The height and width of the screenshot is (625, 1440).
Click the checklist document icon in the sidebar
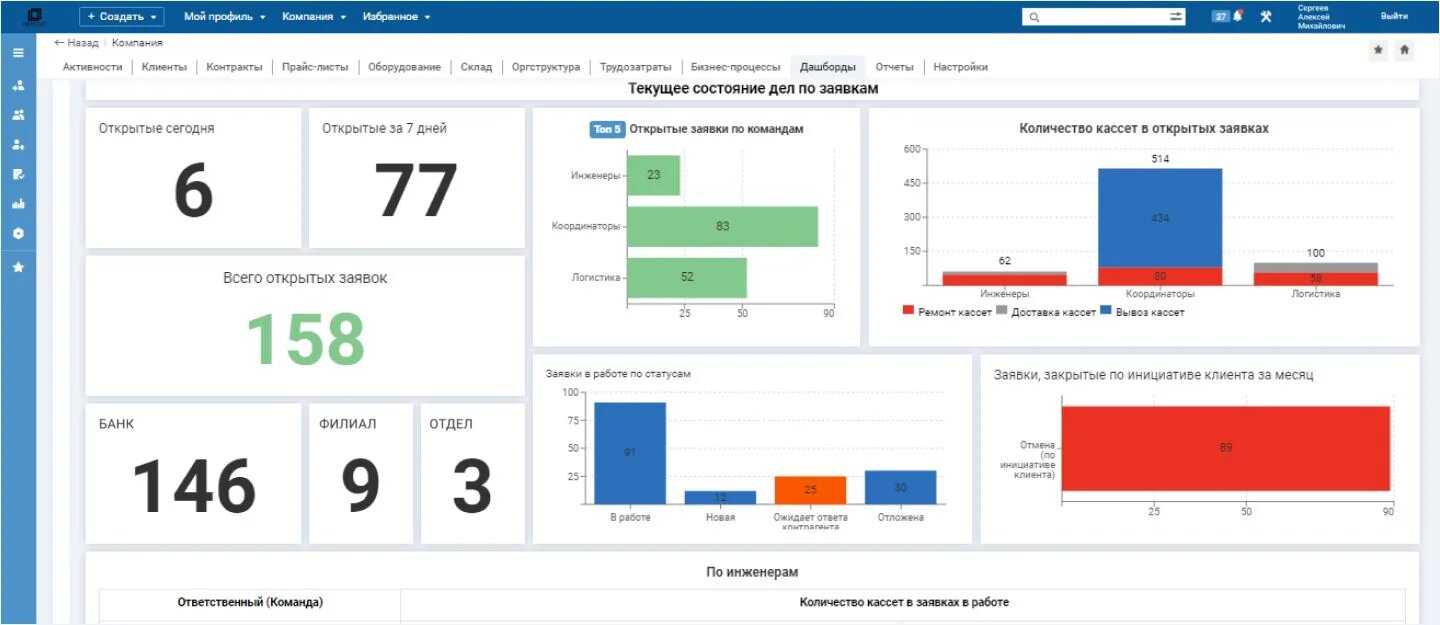(x=18, y=174)
